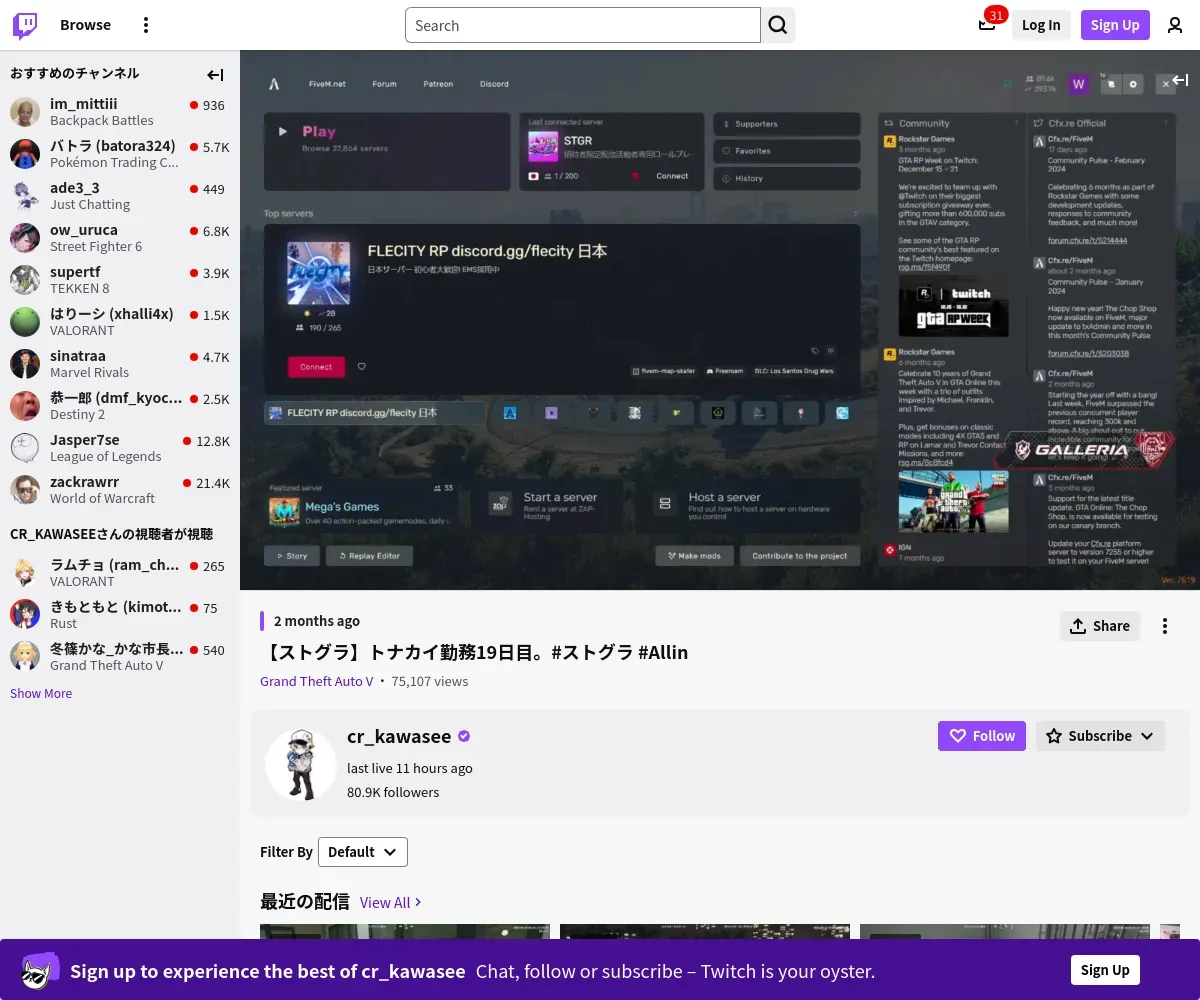The image size is (1200, 1000).
Task: Select Street Fighter 6 under ow_uruca
Action: pos(96,246)
